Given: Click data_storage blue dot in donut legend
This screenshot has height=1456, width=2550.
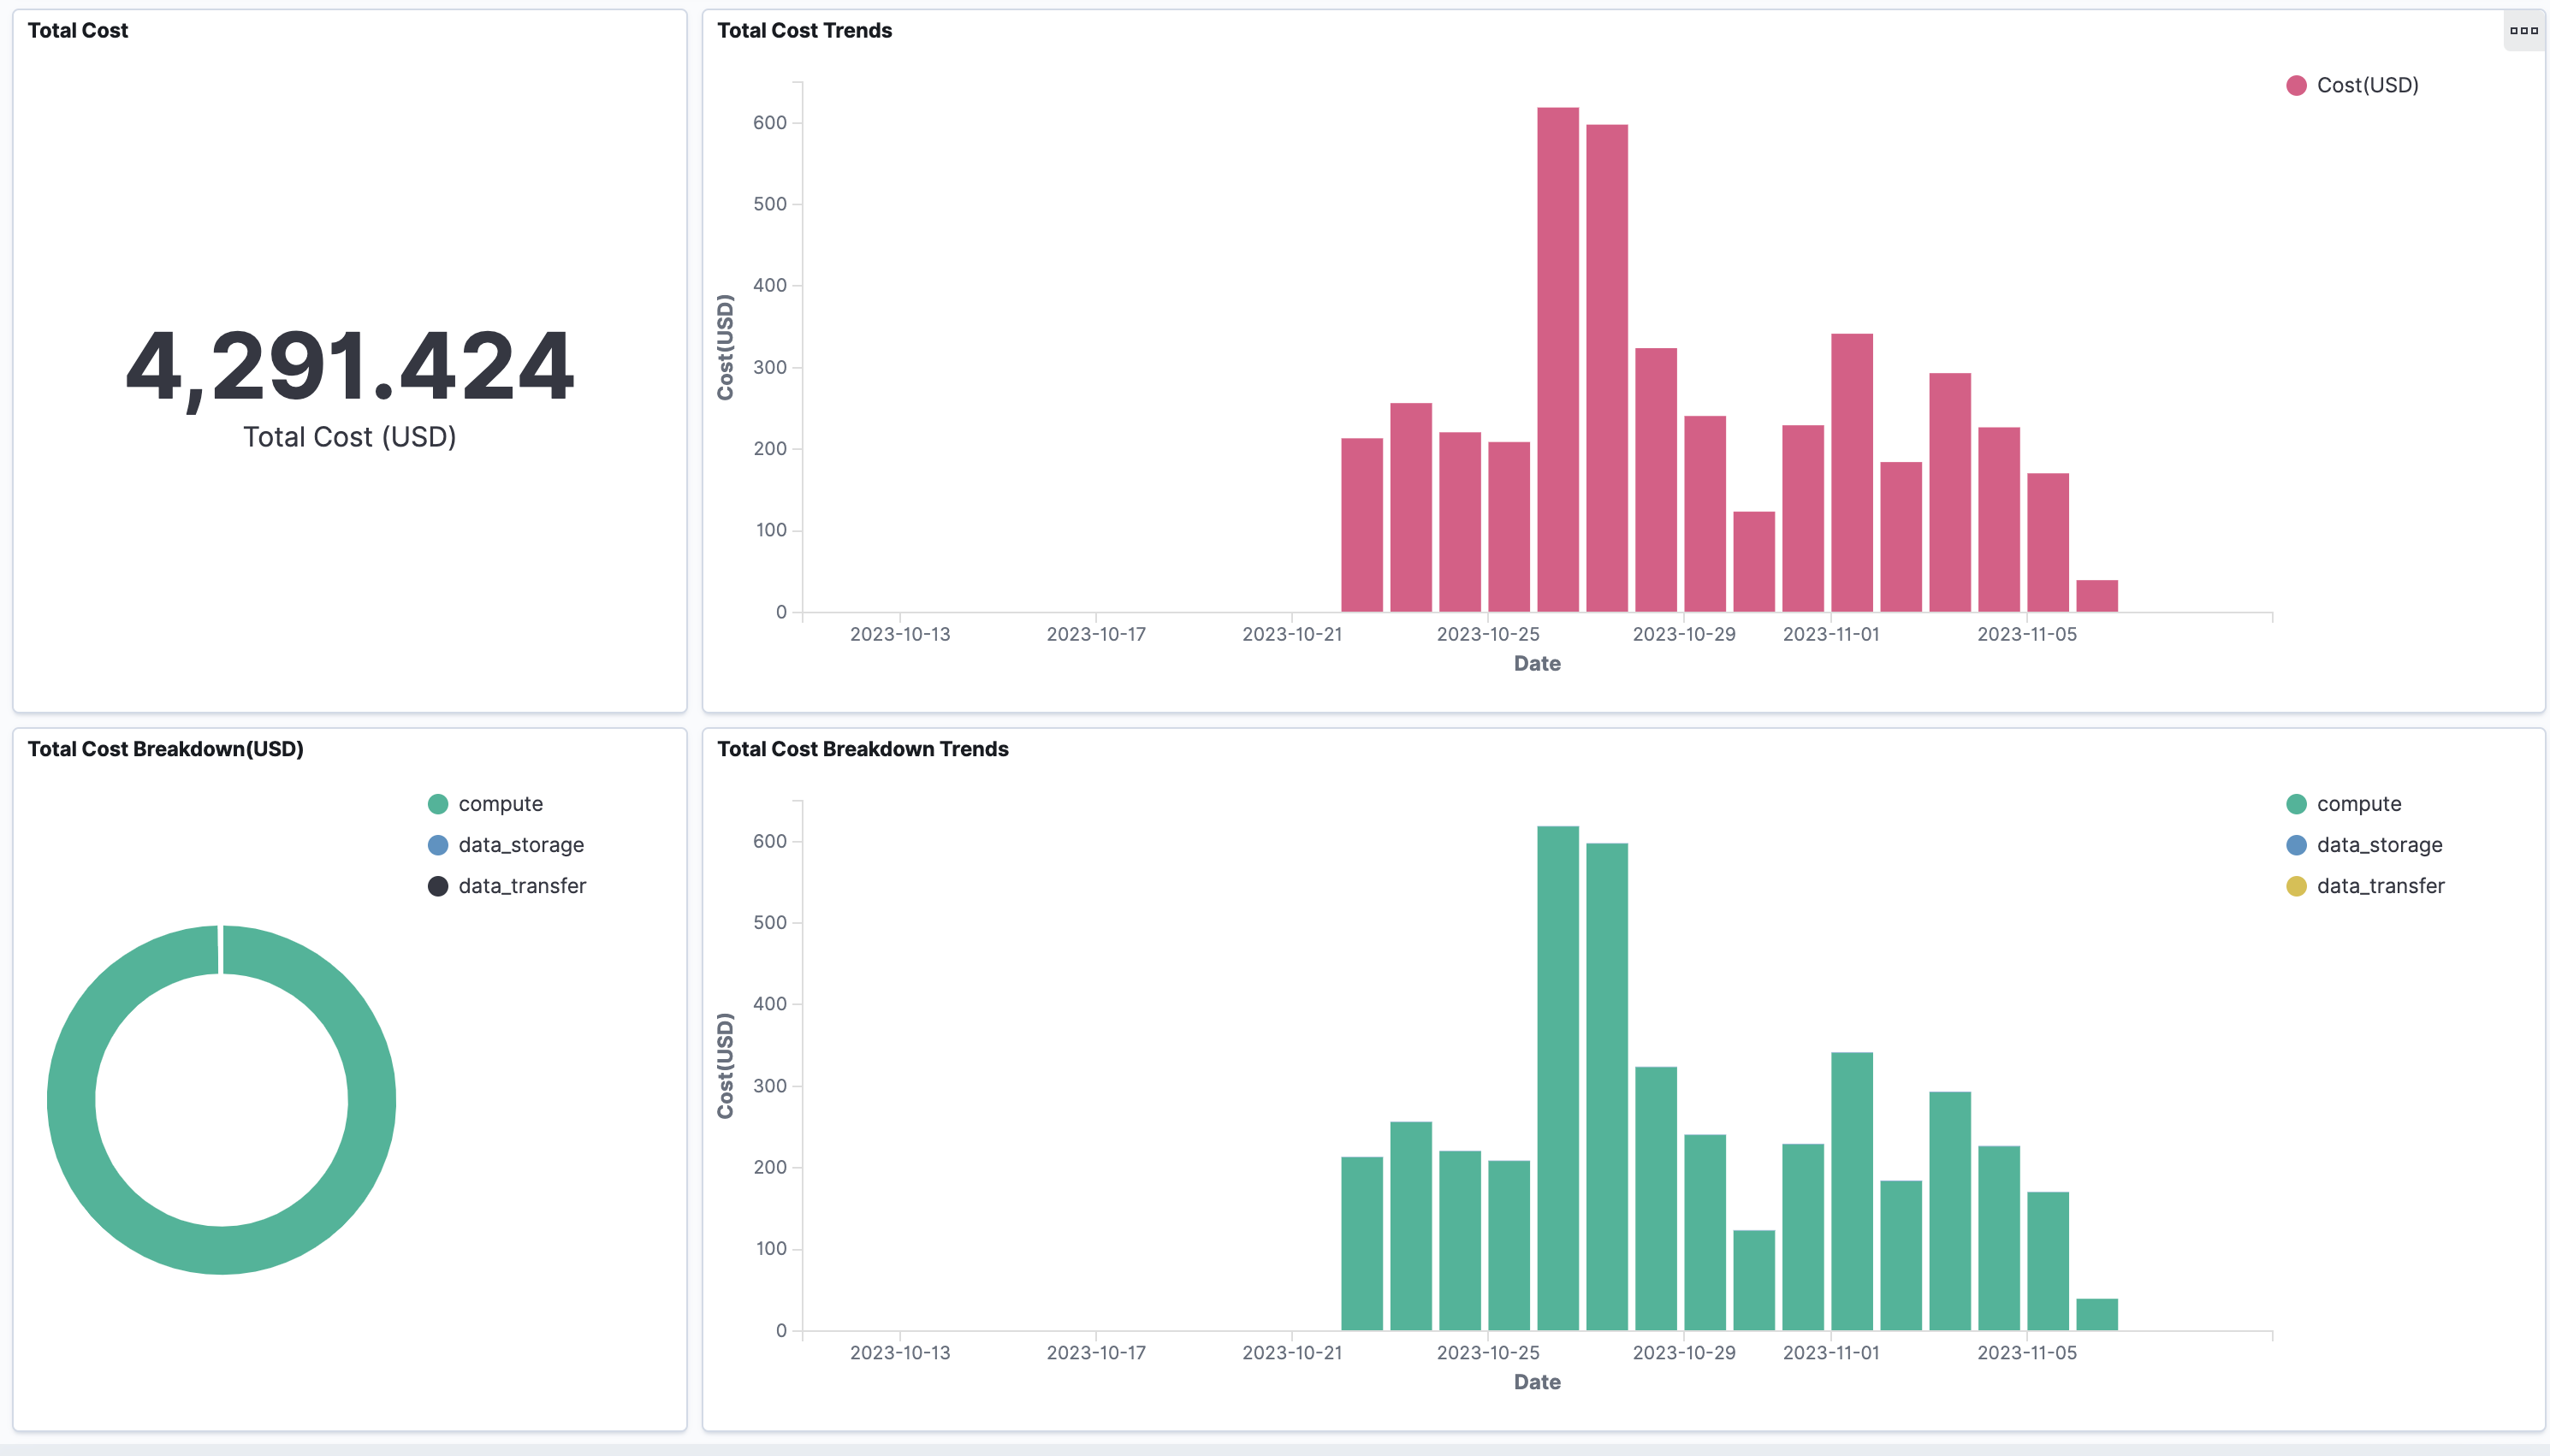Looking at the screenshot, I should coord(438,845).
